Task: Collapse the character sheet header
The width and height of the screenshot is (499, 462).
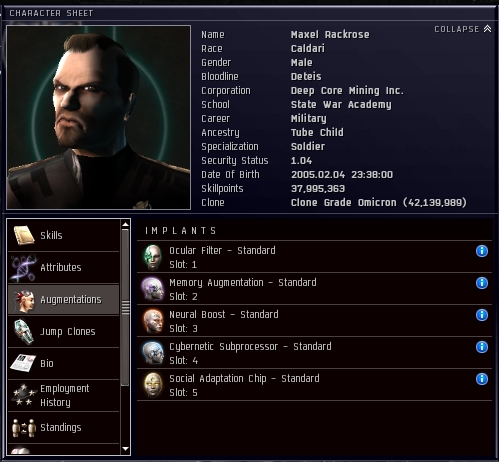Action: click(463, 29)
